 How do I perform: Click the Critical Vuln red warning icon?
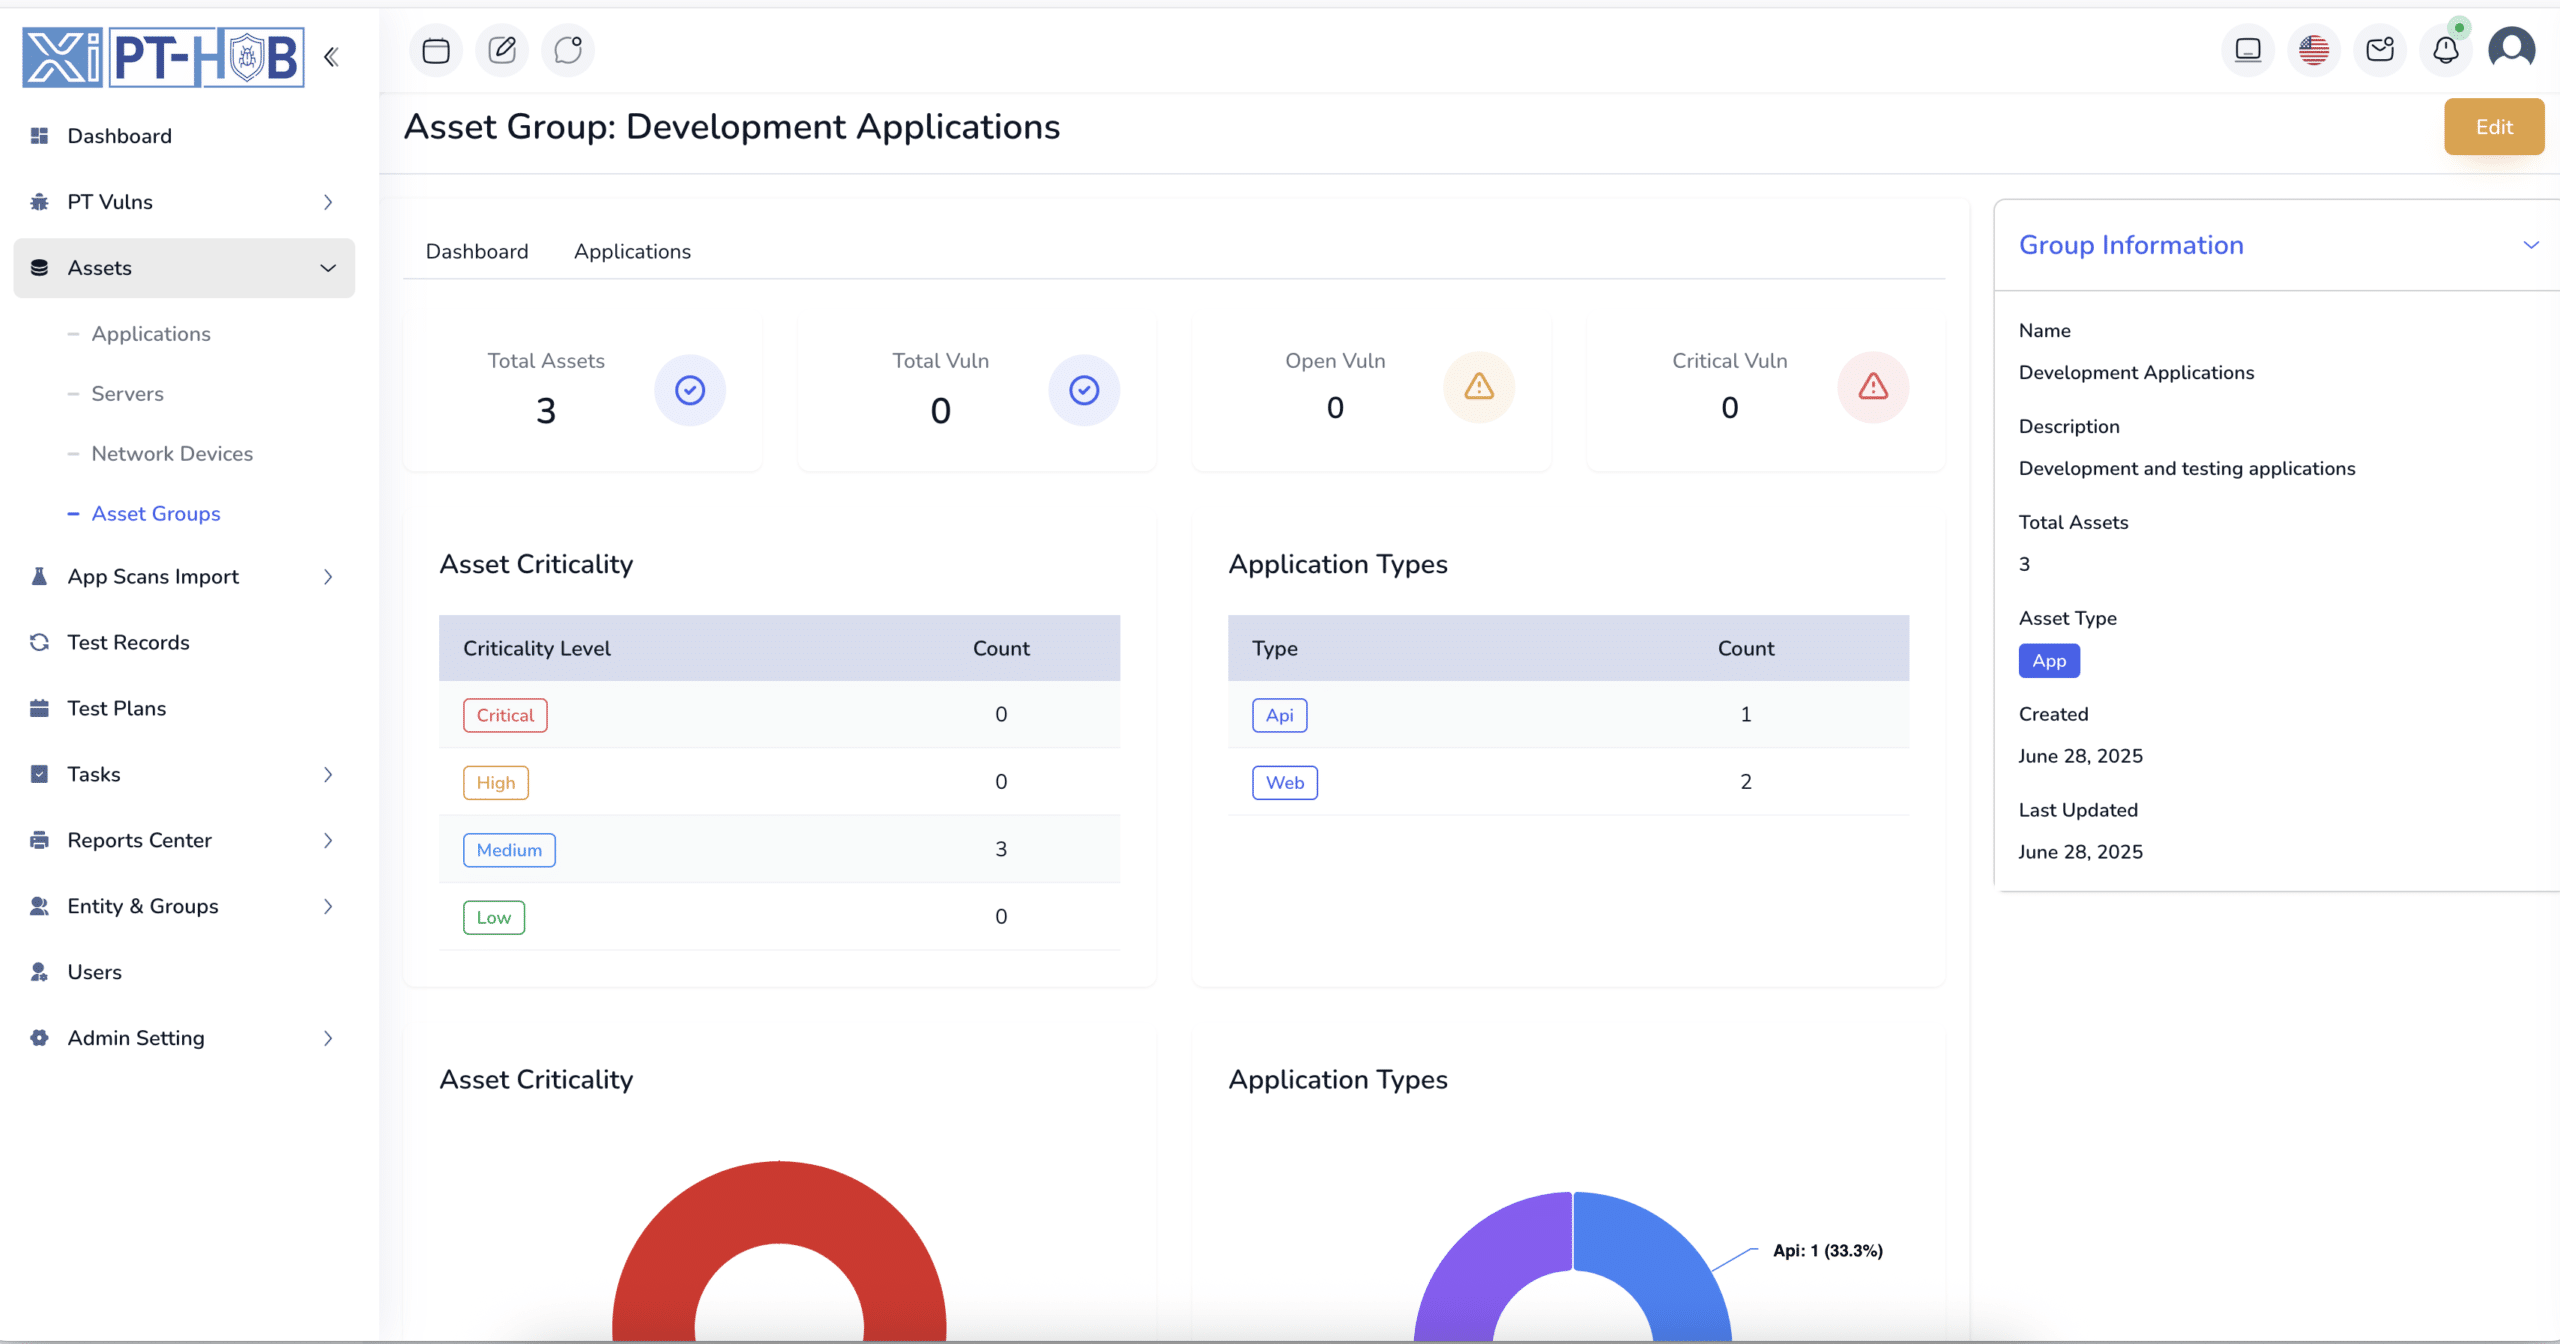(1873, 387)
